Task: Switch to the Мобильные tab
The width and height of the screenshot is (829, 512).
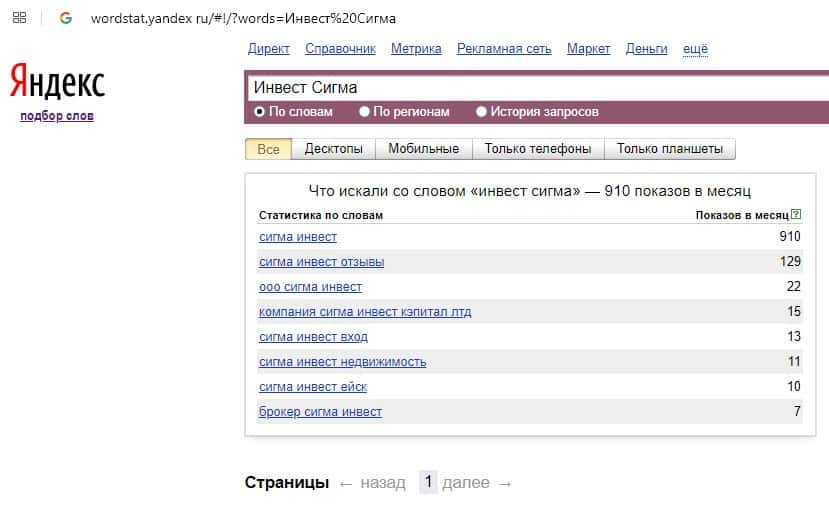Action: point(423,149)
